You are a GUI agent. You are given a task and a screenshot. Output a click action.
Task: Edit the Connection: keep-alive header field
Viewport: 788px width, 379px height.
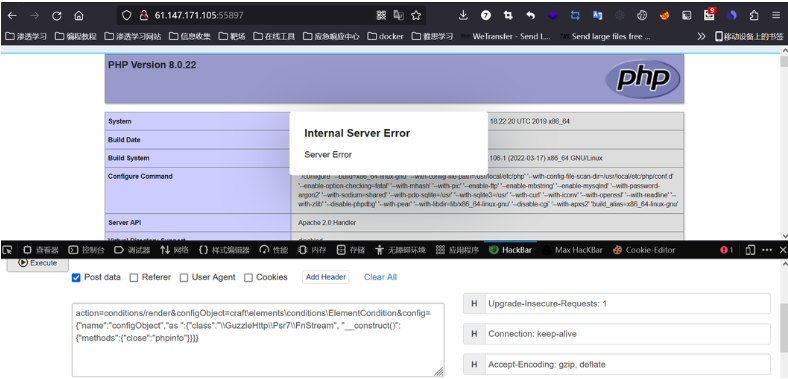tap(628, 334)
